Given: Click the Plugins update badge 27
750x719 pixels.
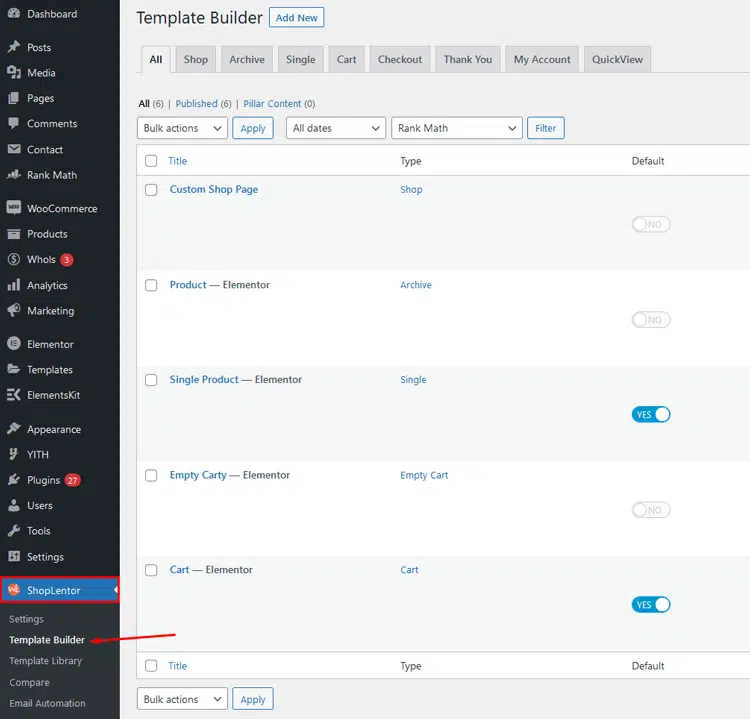Looking at the screenshot, I should tap(73, 480).
